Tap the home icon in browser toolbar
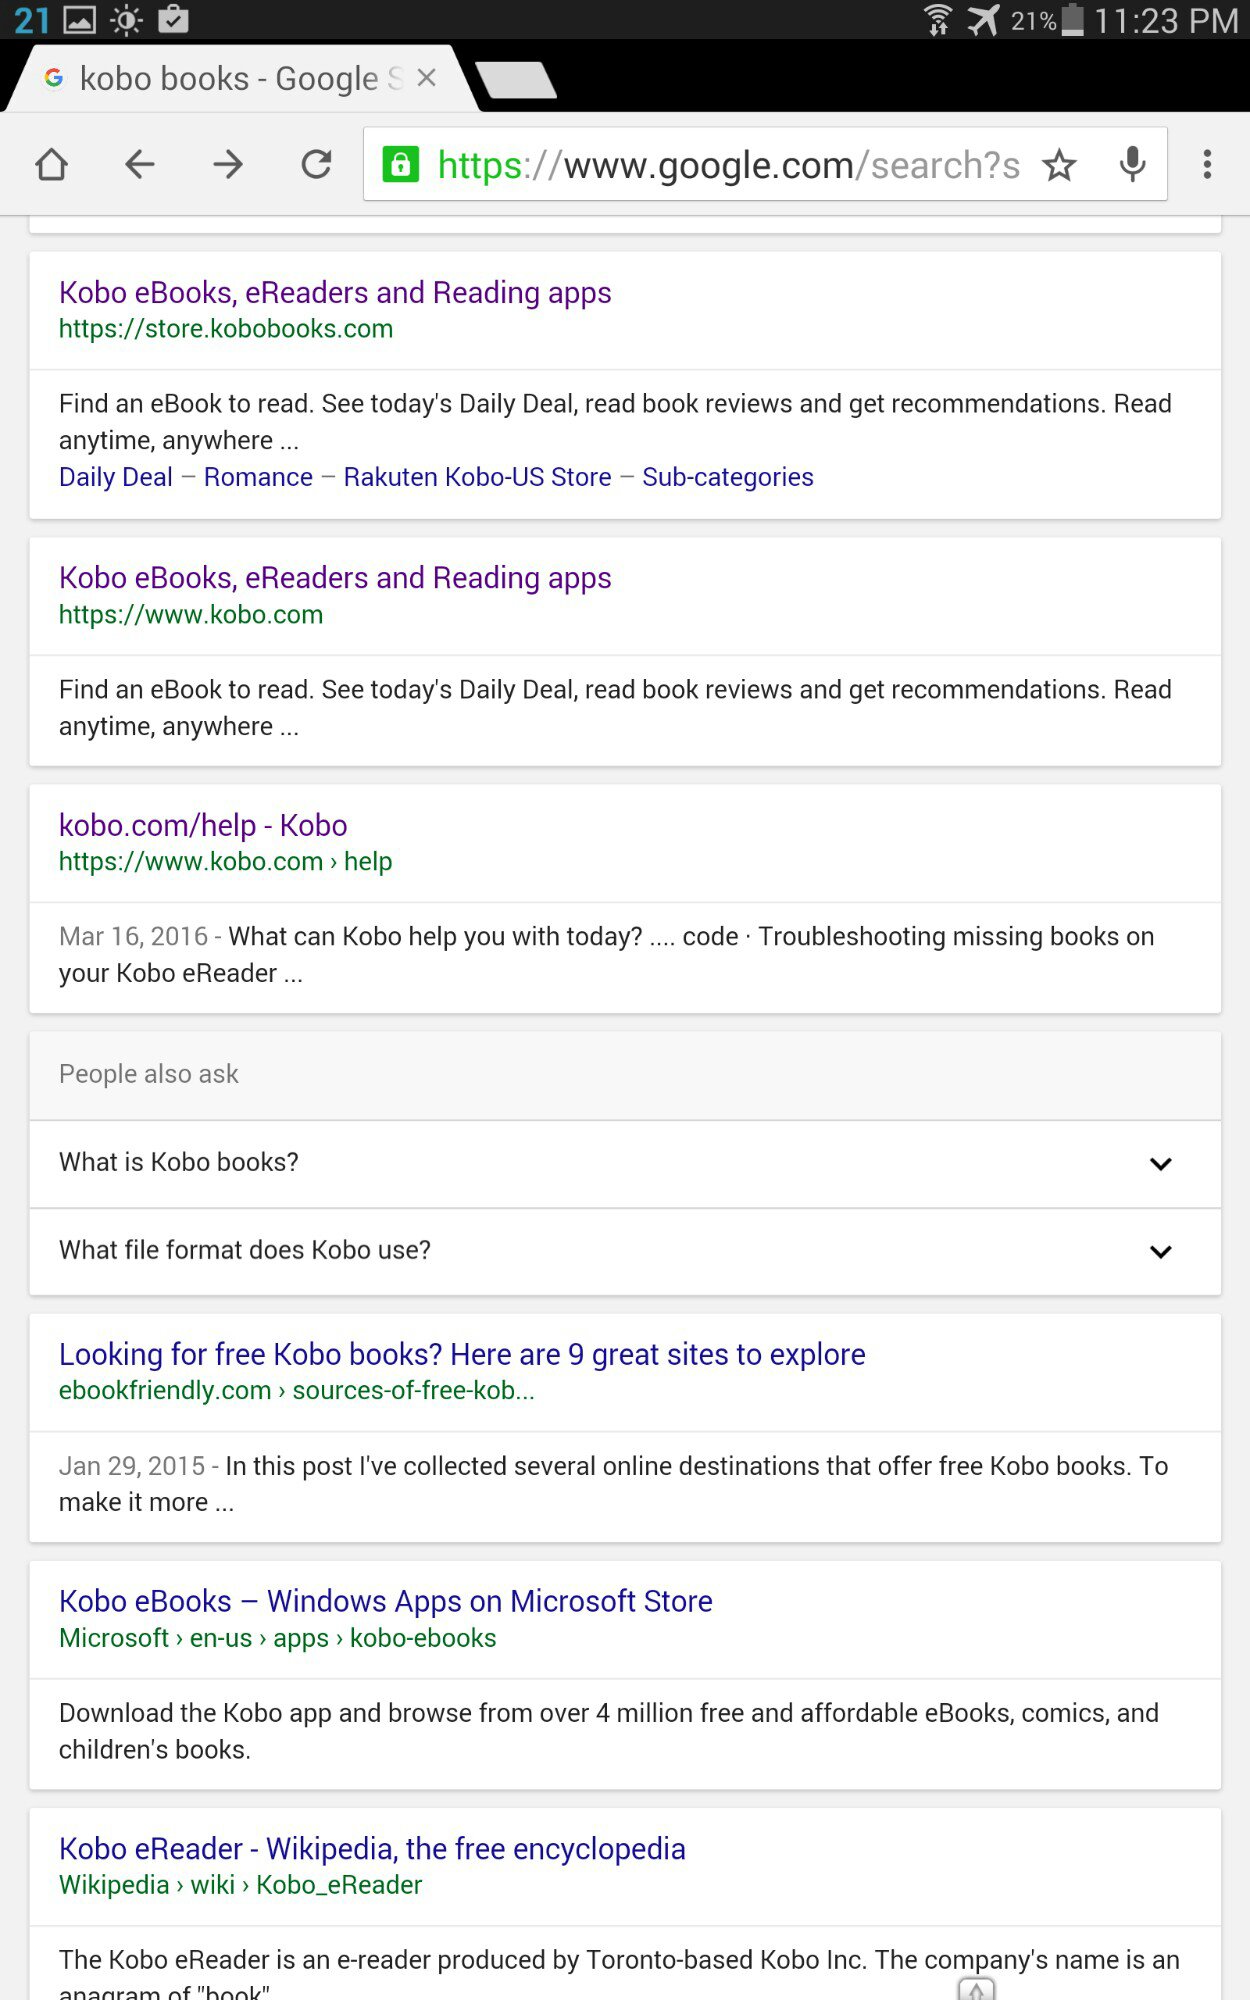The width and height of the screenshot is (1250, 2000). click(x=52, y=165)
